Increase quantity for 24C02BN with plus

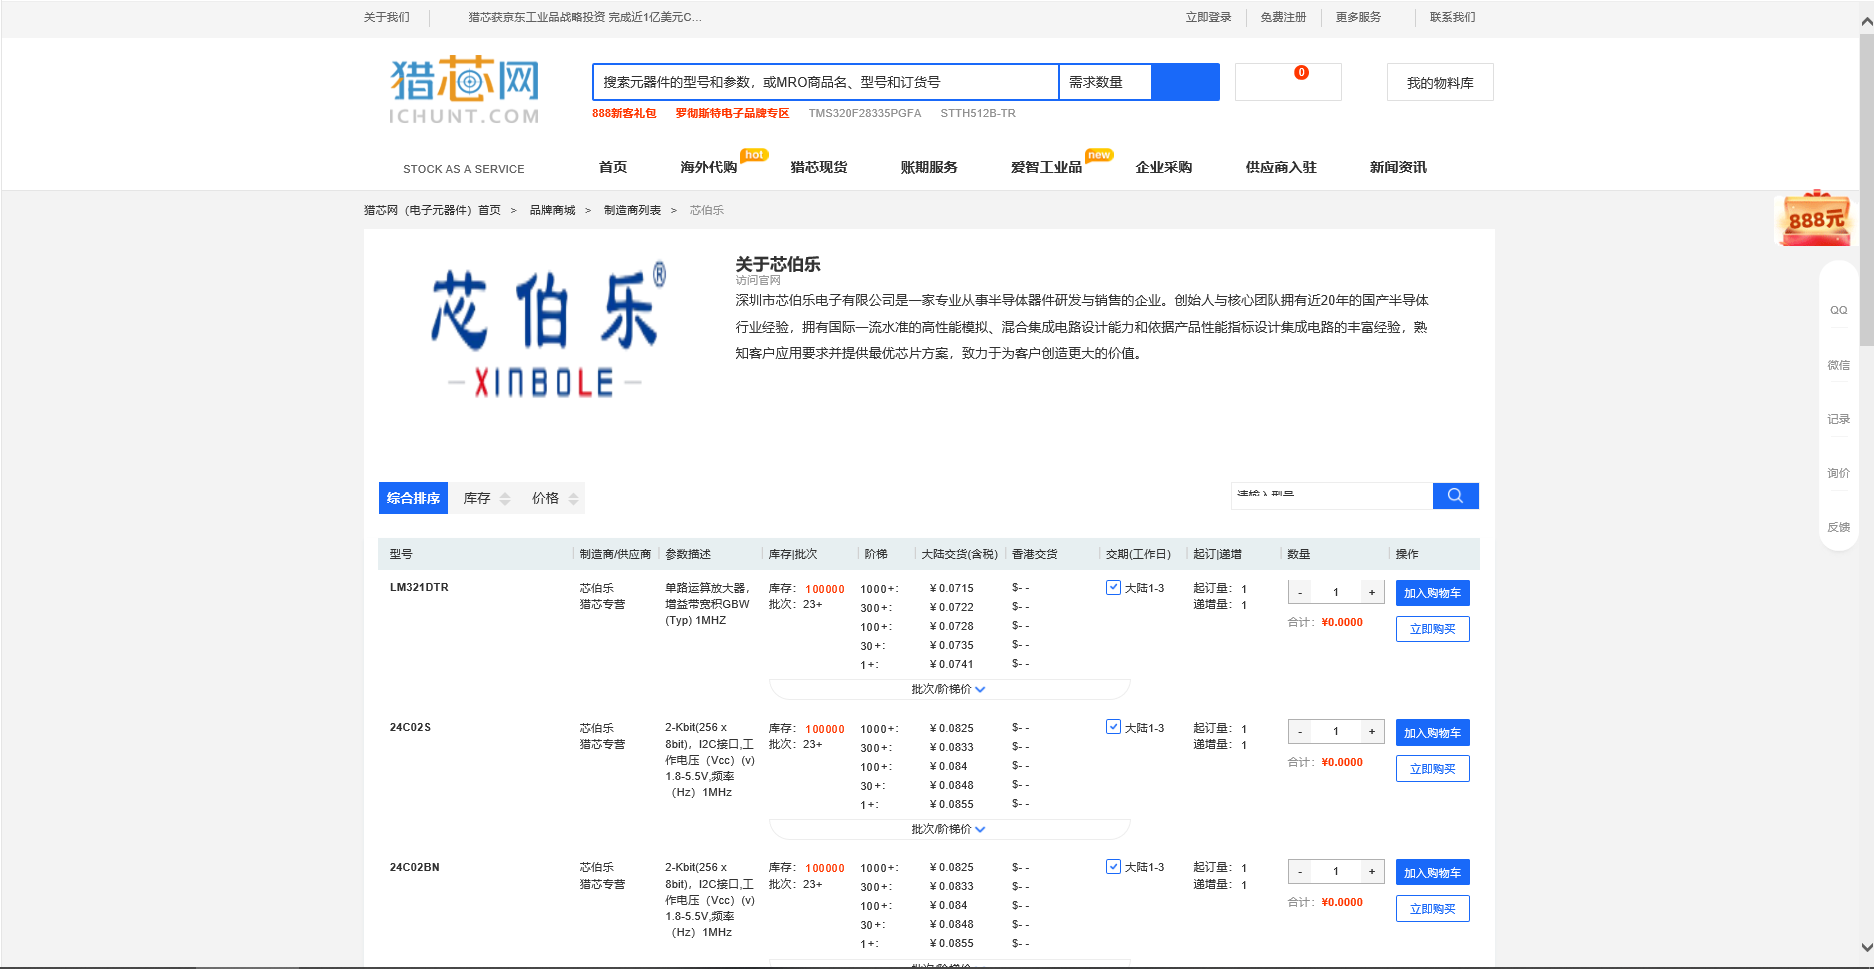[1372, 871]
